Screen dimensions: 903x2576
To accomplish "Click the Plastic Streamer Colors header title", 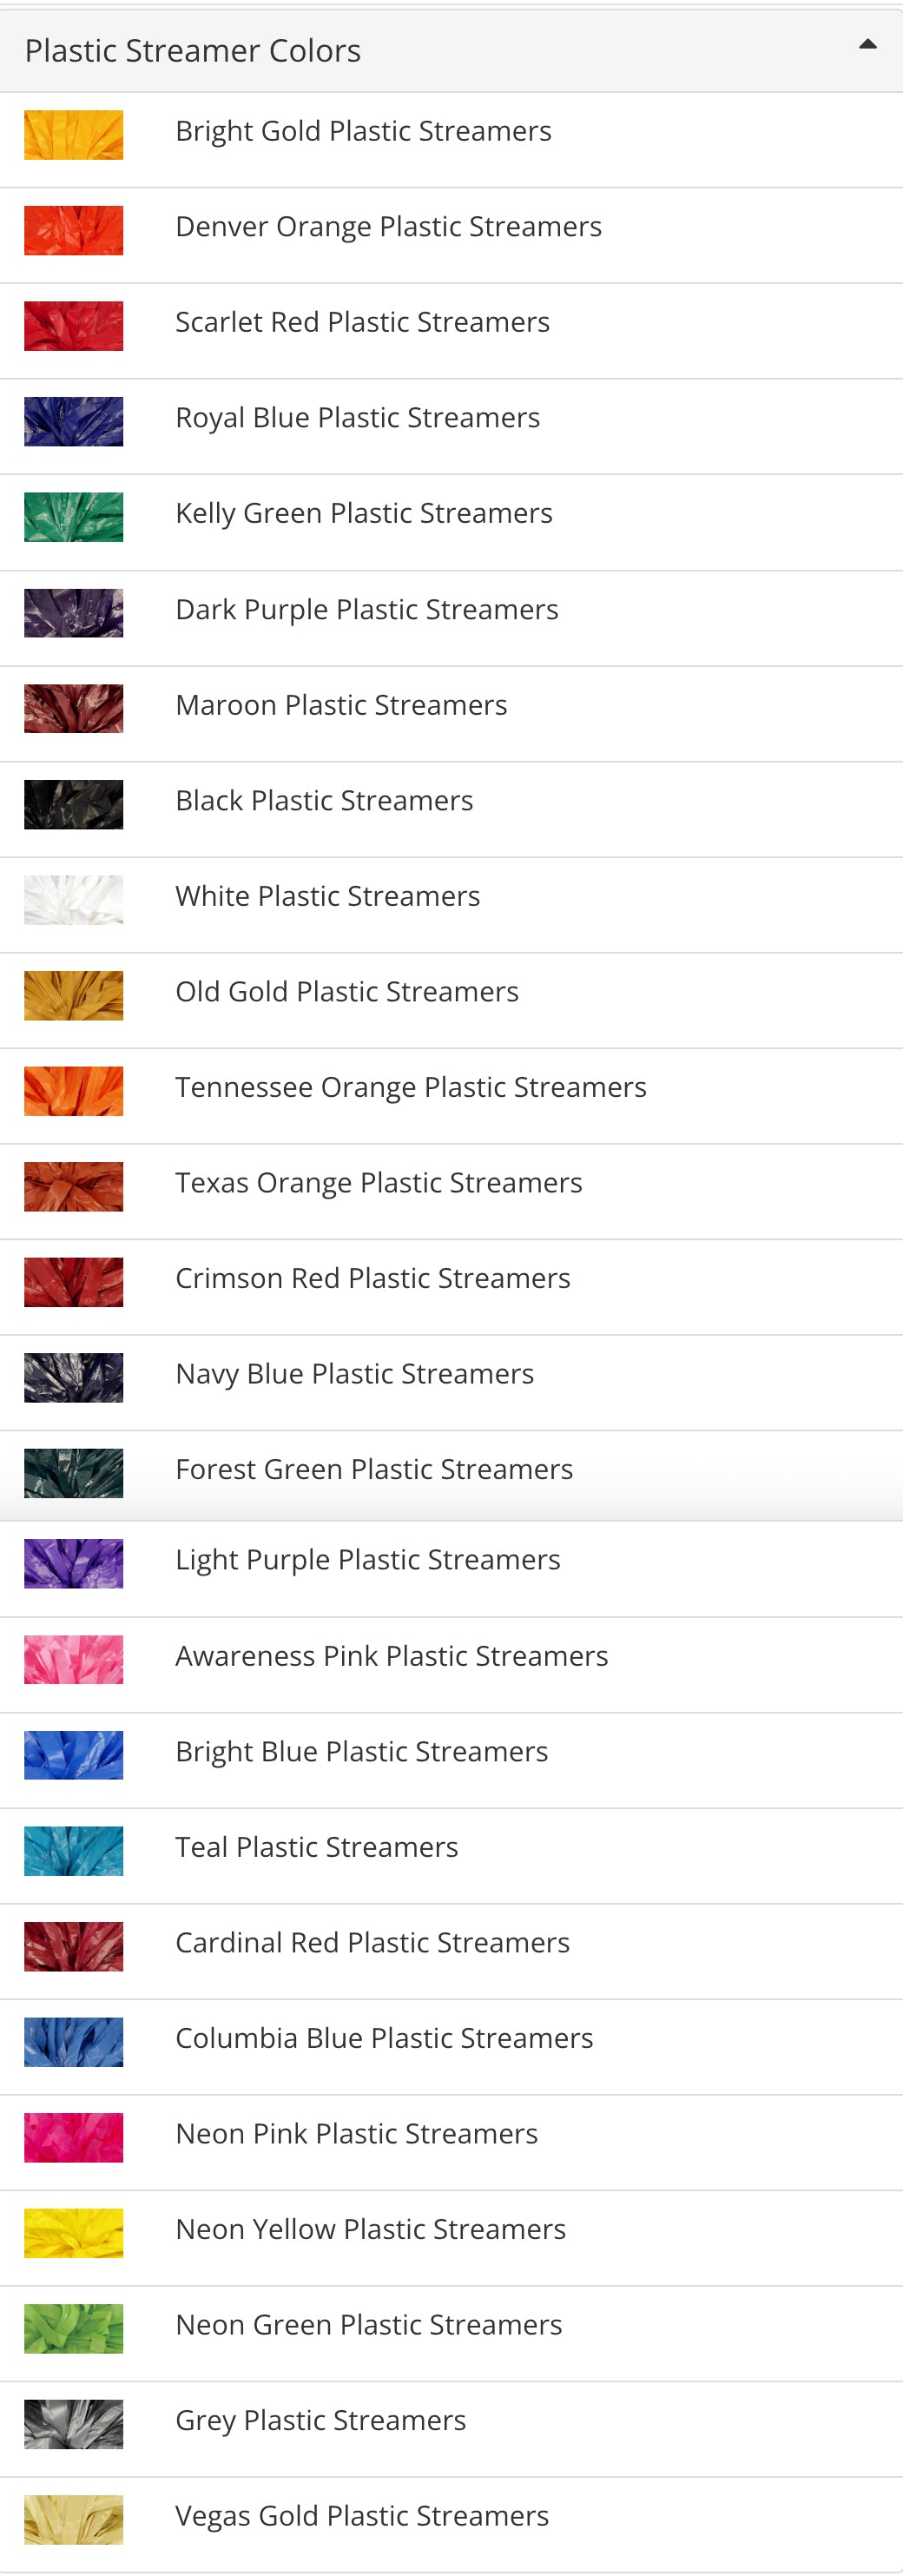I will [193, 50].
